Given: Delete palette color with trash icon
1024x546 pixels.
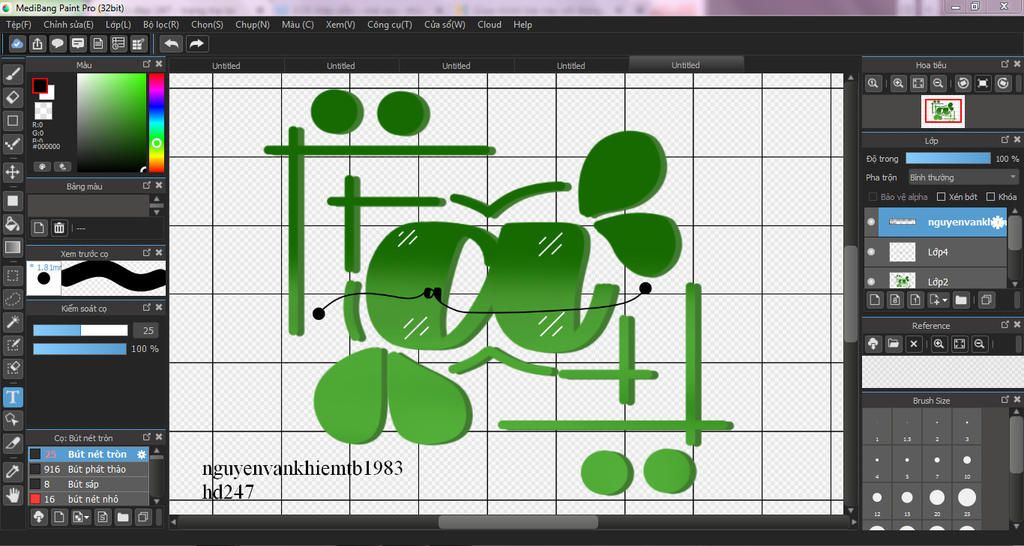Looking at the screenshot, I should click(59, 228).
